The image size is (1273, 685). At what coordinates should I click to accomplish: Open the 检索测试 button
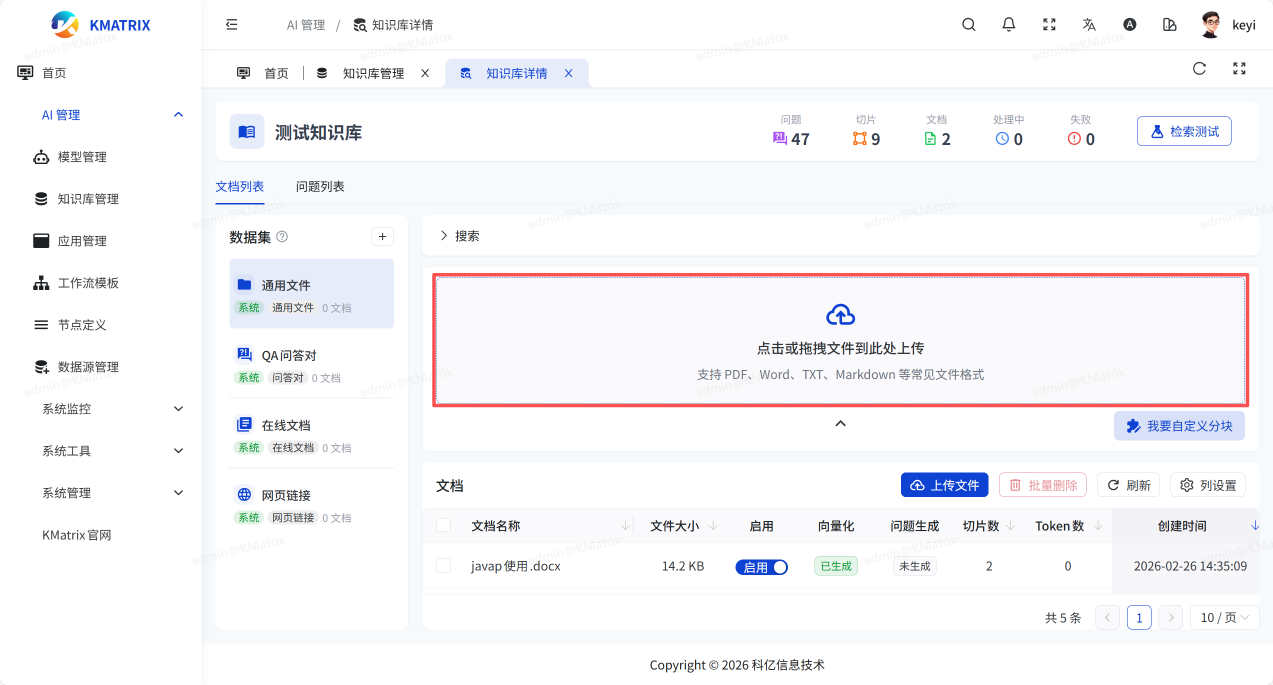click(x=1184, y=132)
